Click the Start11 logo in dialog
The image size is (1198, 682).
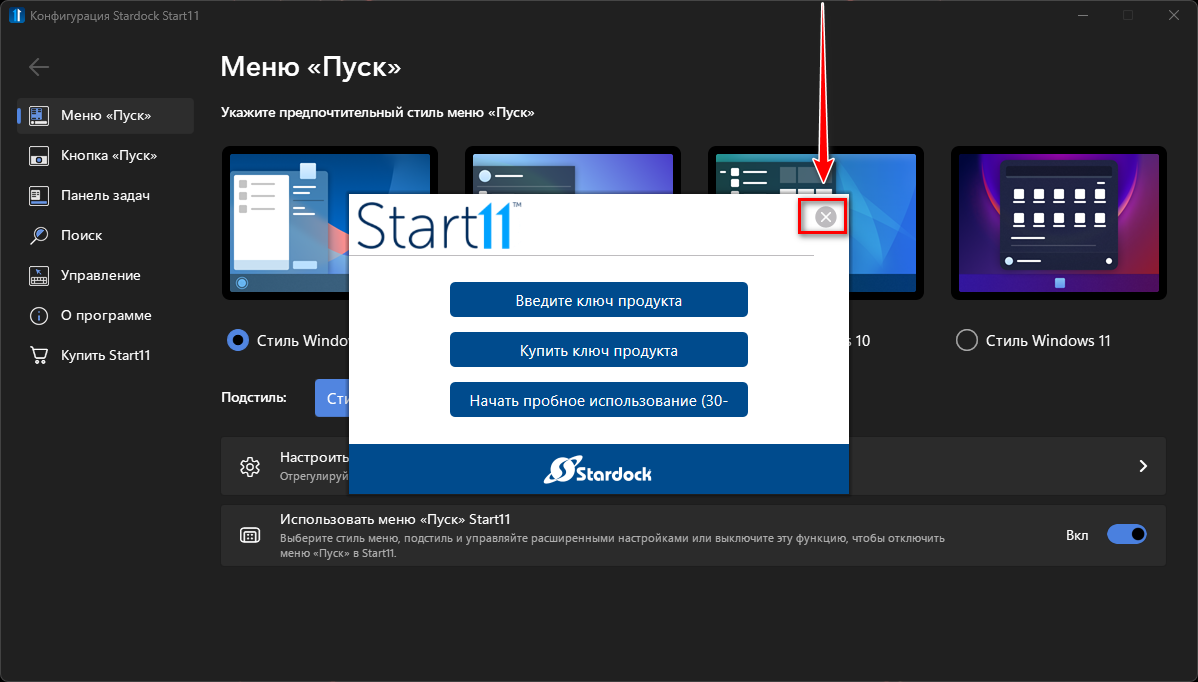pyautogui.click(x=439, y=226)
